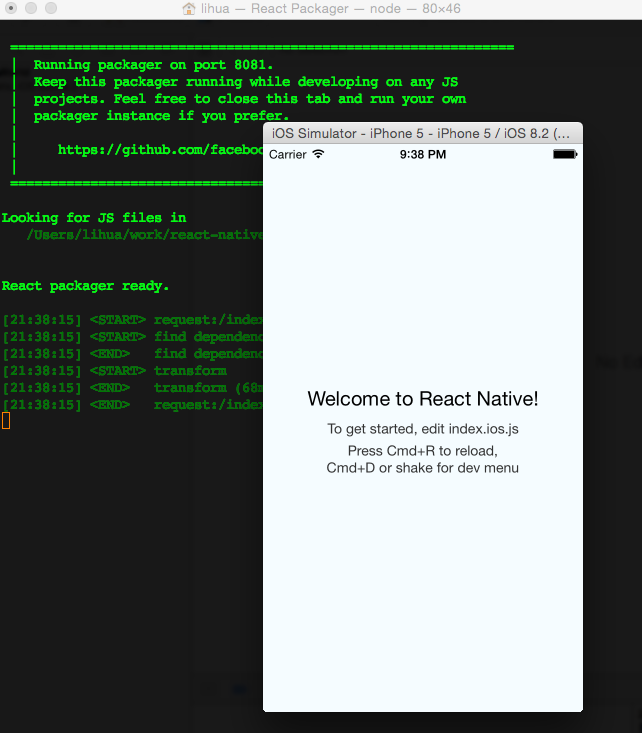Screen dimensions: 642x733
Task: Click the terminal's red close button
Action: tap(11, 8)
